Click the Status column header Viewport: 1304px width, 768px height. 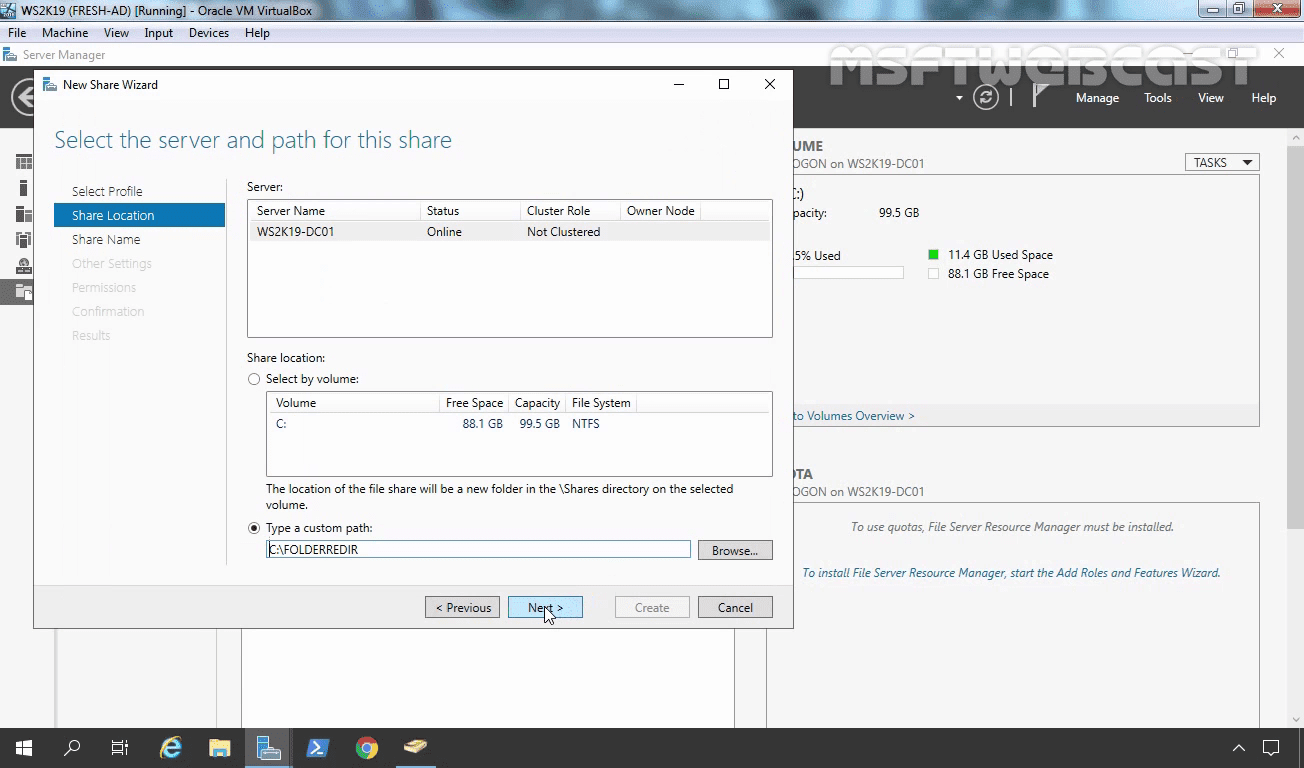[x=470, y=211]
